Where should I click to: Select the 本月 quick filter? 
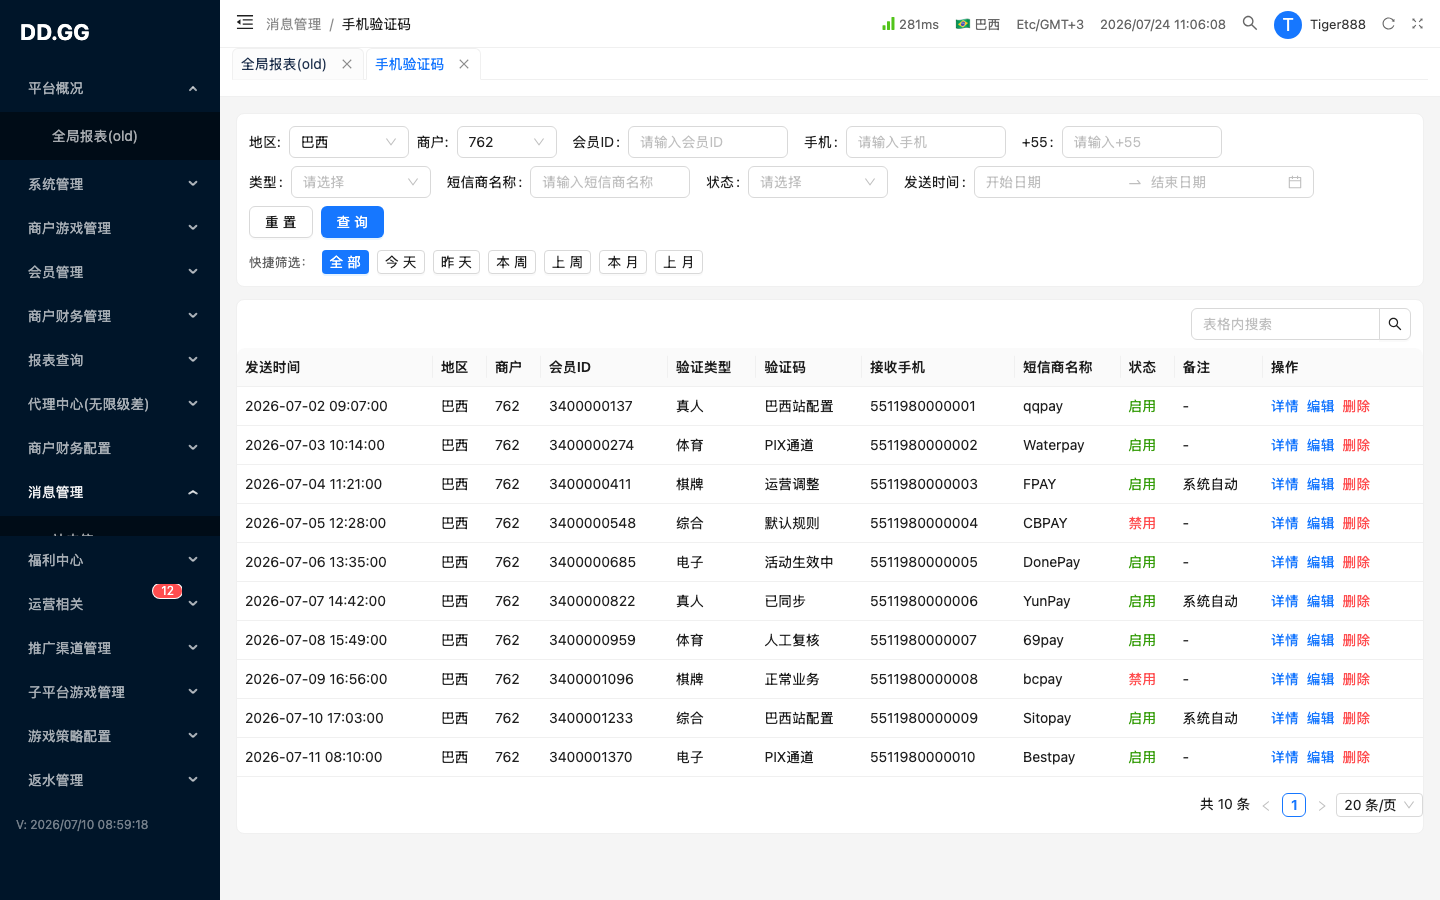pyautogui.click(x=623, y=262)
